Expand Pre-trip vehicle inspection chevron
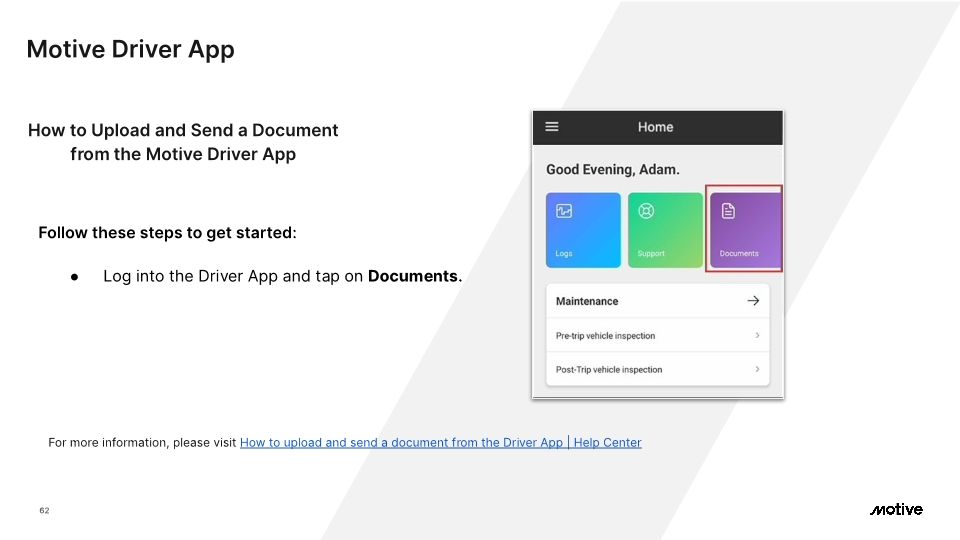The height and width of the screenshot is (540, 960). (757, 336)
